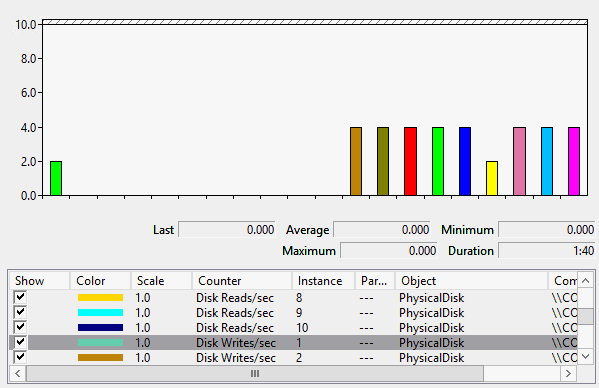The image size is (599, 388).
Task: Sort by the Instance column header
Action: click(324, 281)
